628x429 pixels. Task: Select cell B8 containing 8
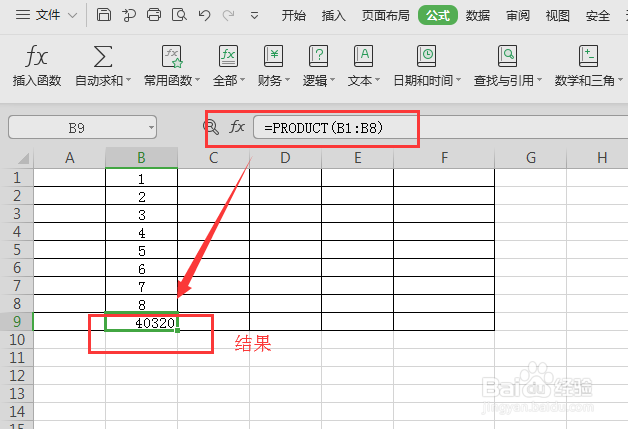[x=141, y=304]
